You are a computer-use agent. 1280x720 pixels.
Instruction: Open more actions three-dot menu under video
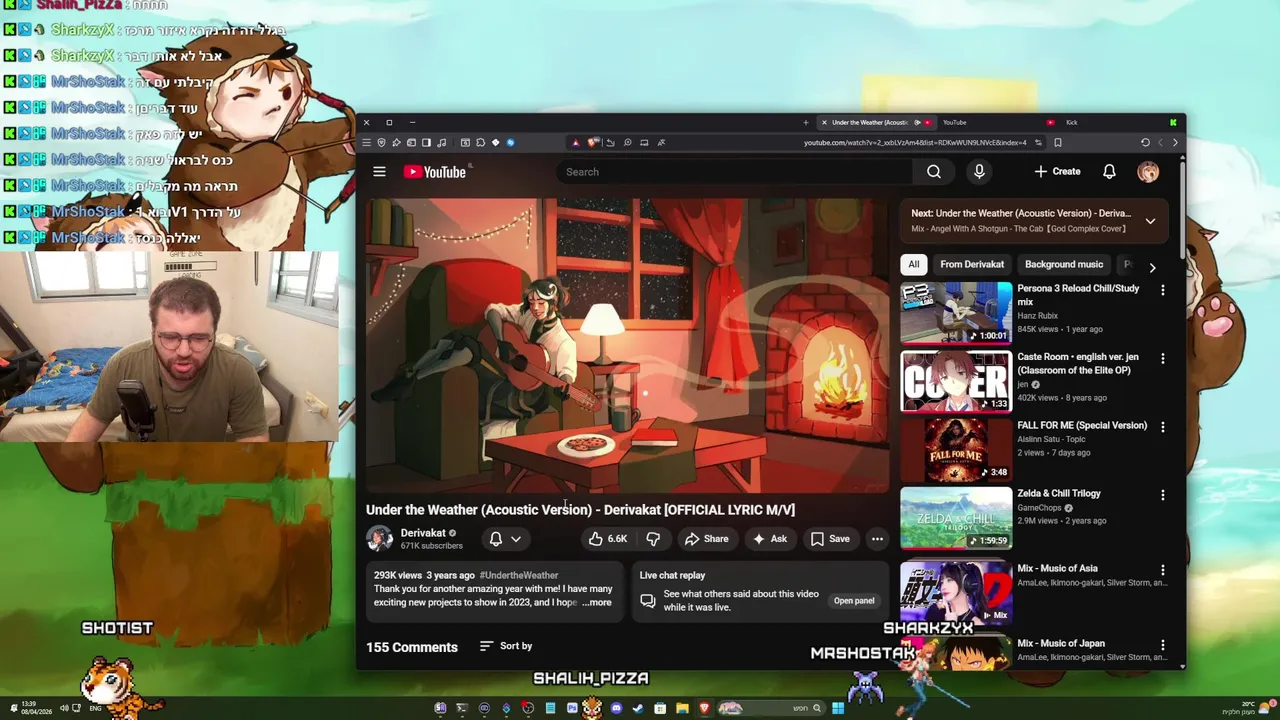pos(877,539)
